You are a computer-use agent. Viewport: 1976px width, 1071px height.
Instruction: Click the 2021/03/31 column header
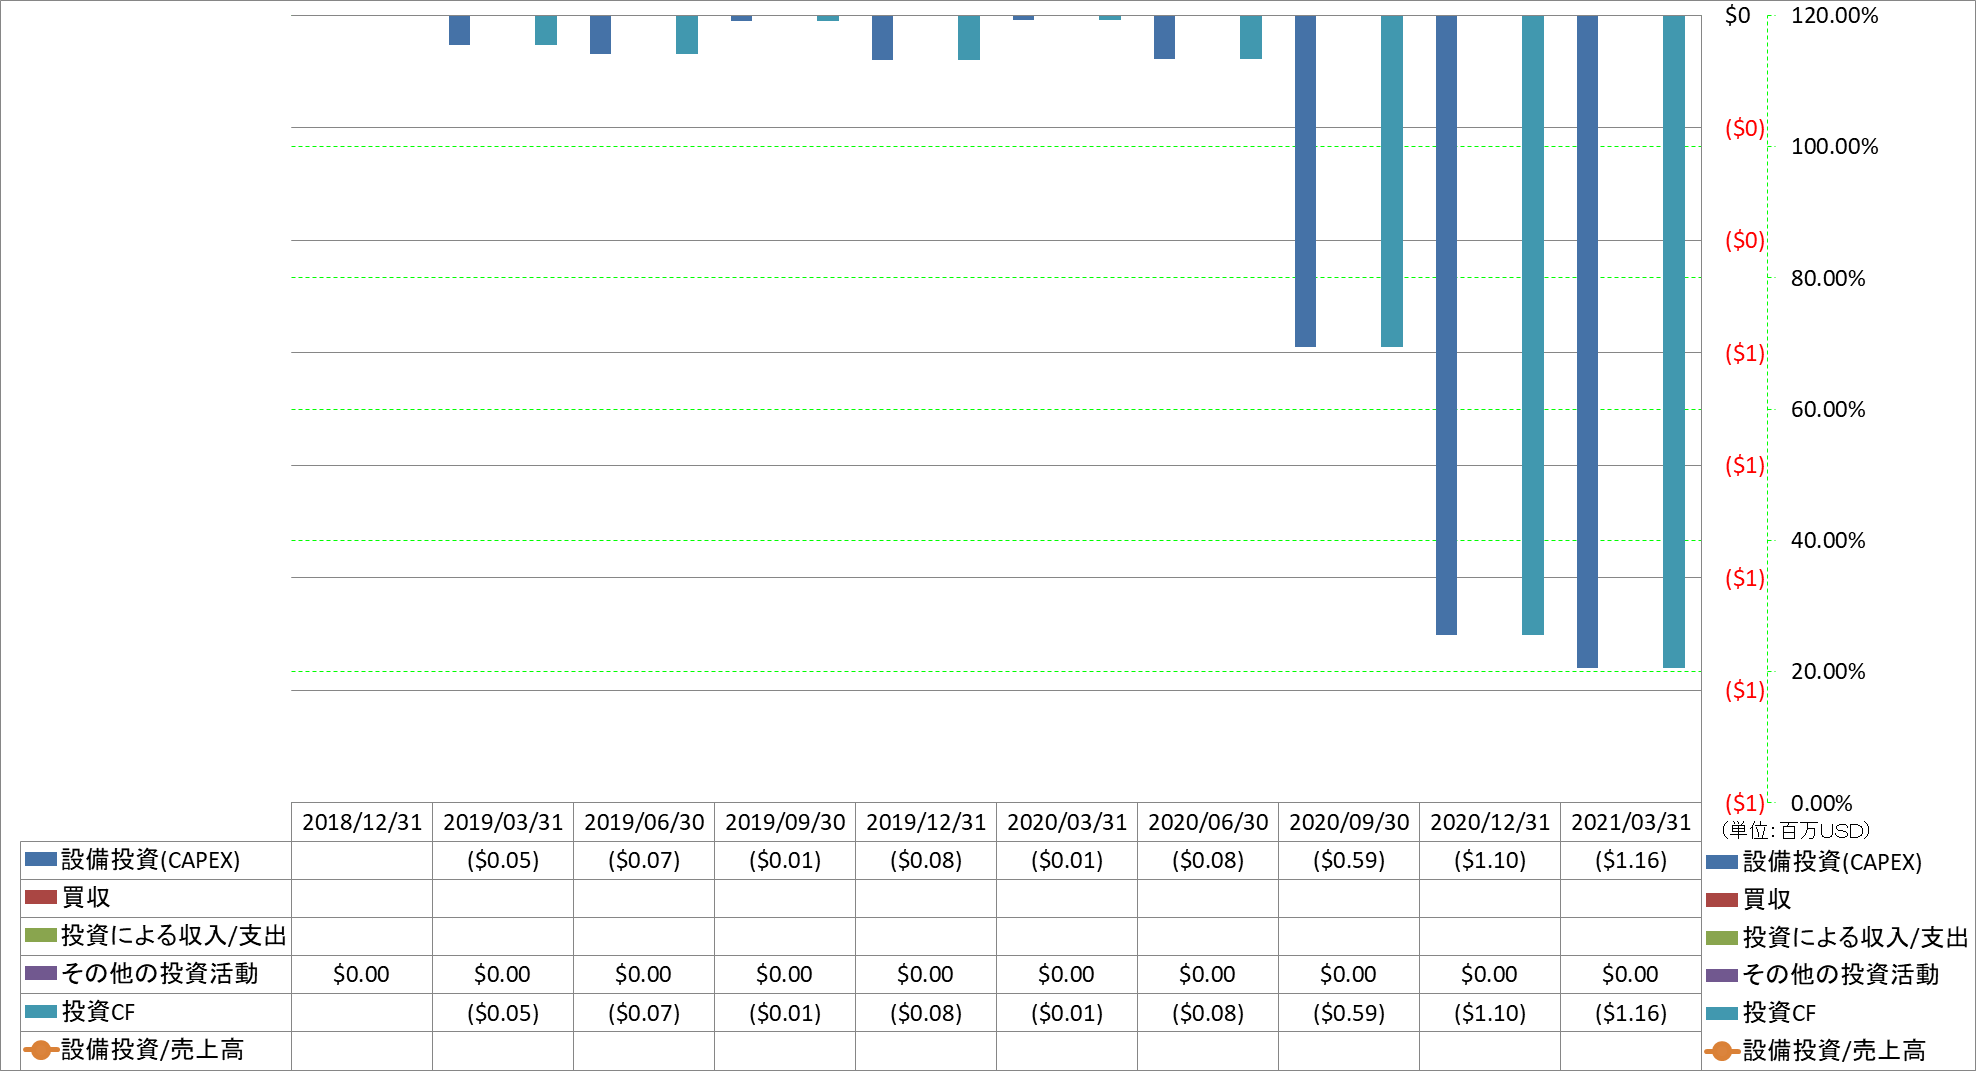tap(1631, 822)
